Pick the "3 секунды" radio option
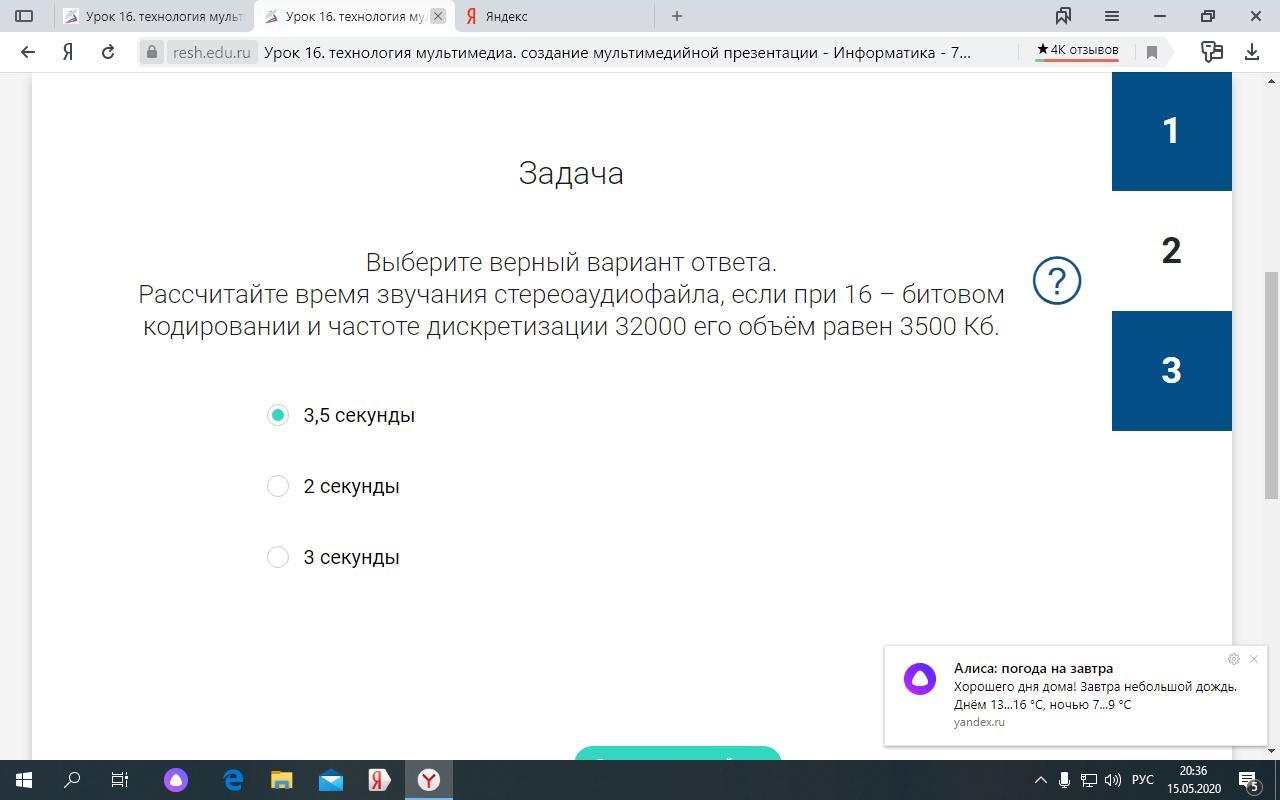The height and width of the screenshot is (800, 1280). [278, 557]
